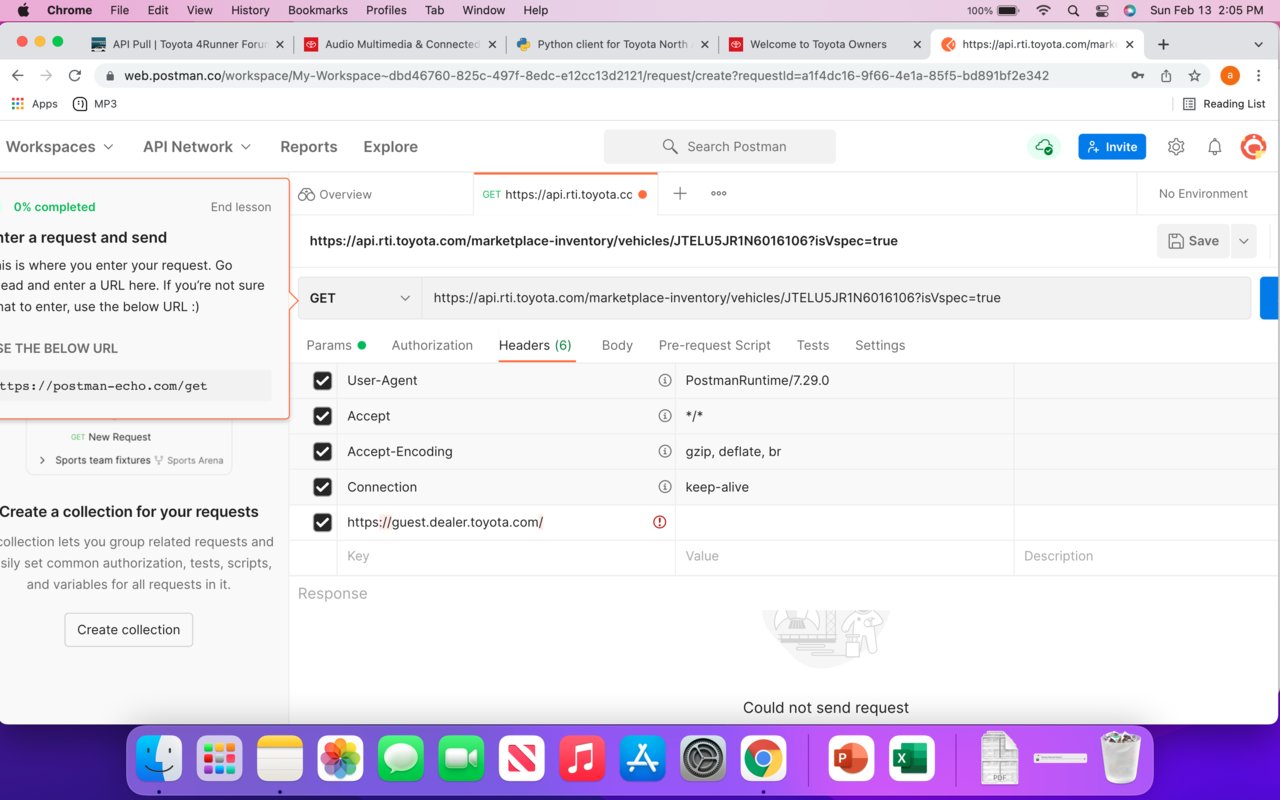Show info for Accept header
This screenshot has height=800, width=1280.
[664, 416]
